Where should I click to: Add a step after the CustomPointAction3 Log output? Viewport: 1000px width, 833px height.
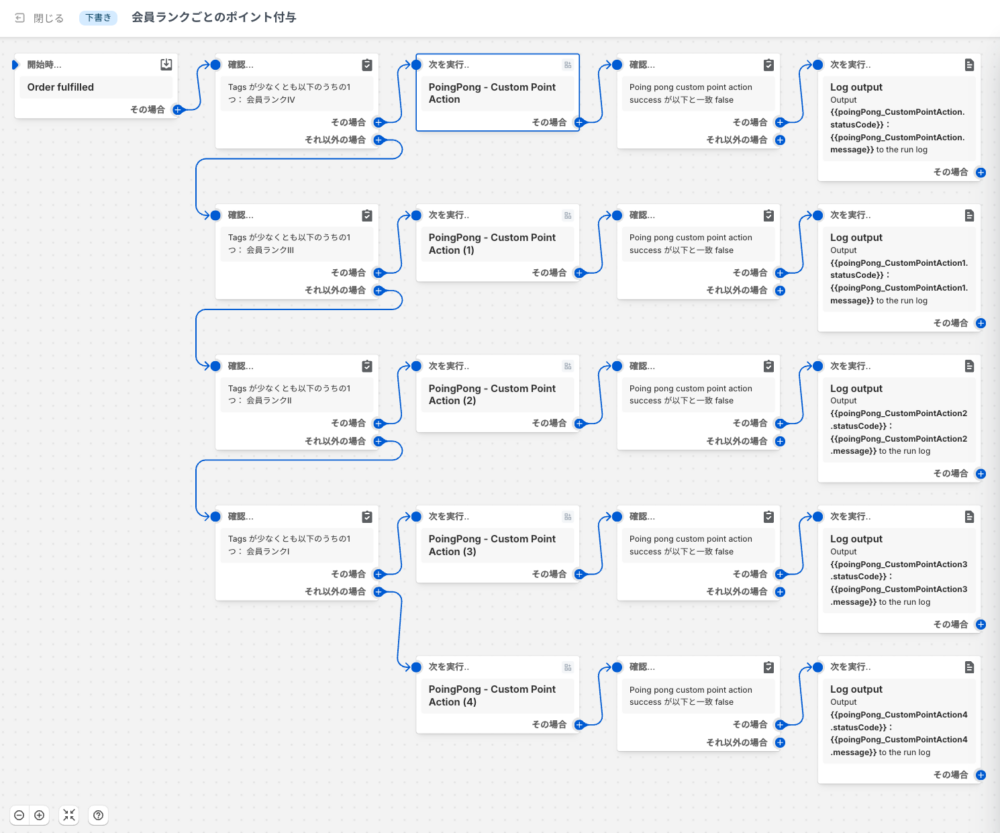point(981,624)
